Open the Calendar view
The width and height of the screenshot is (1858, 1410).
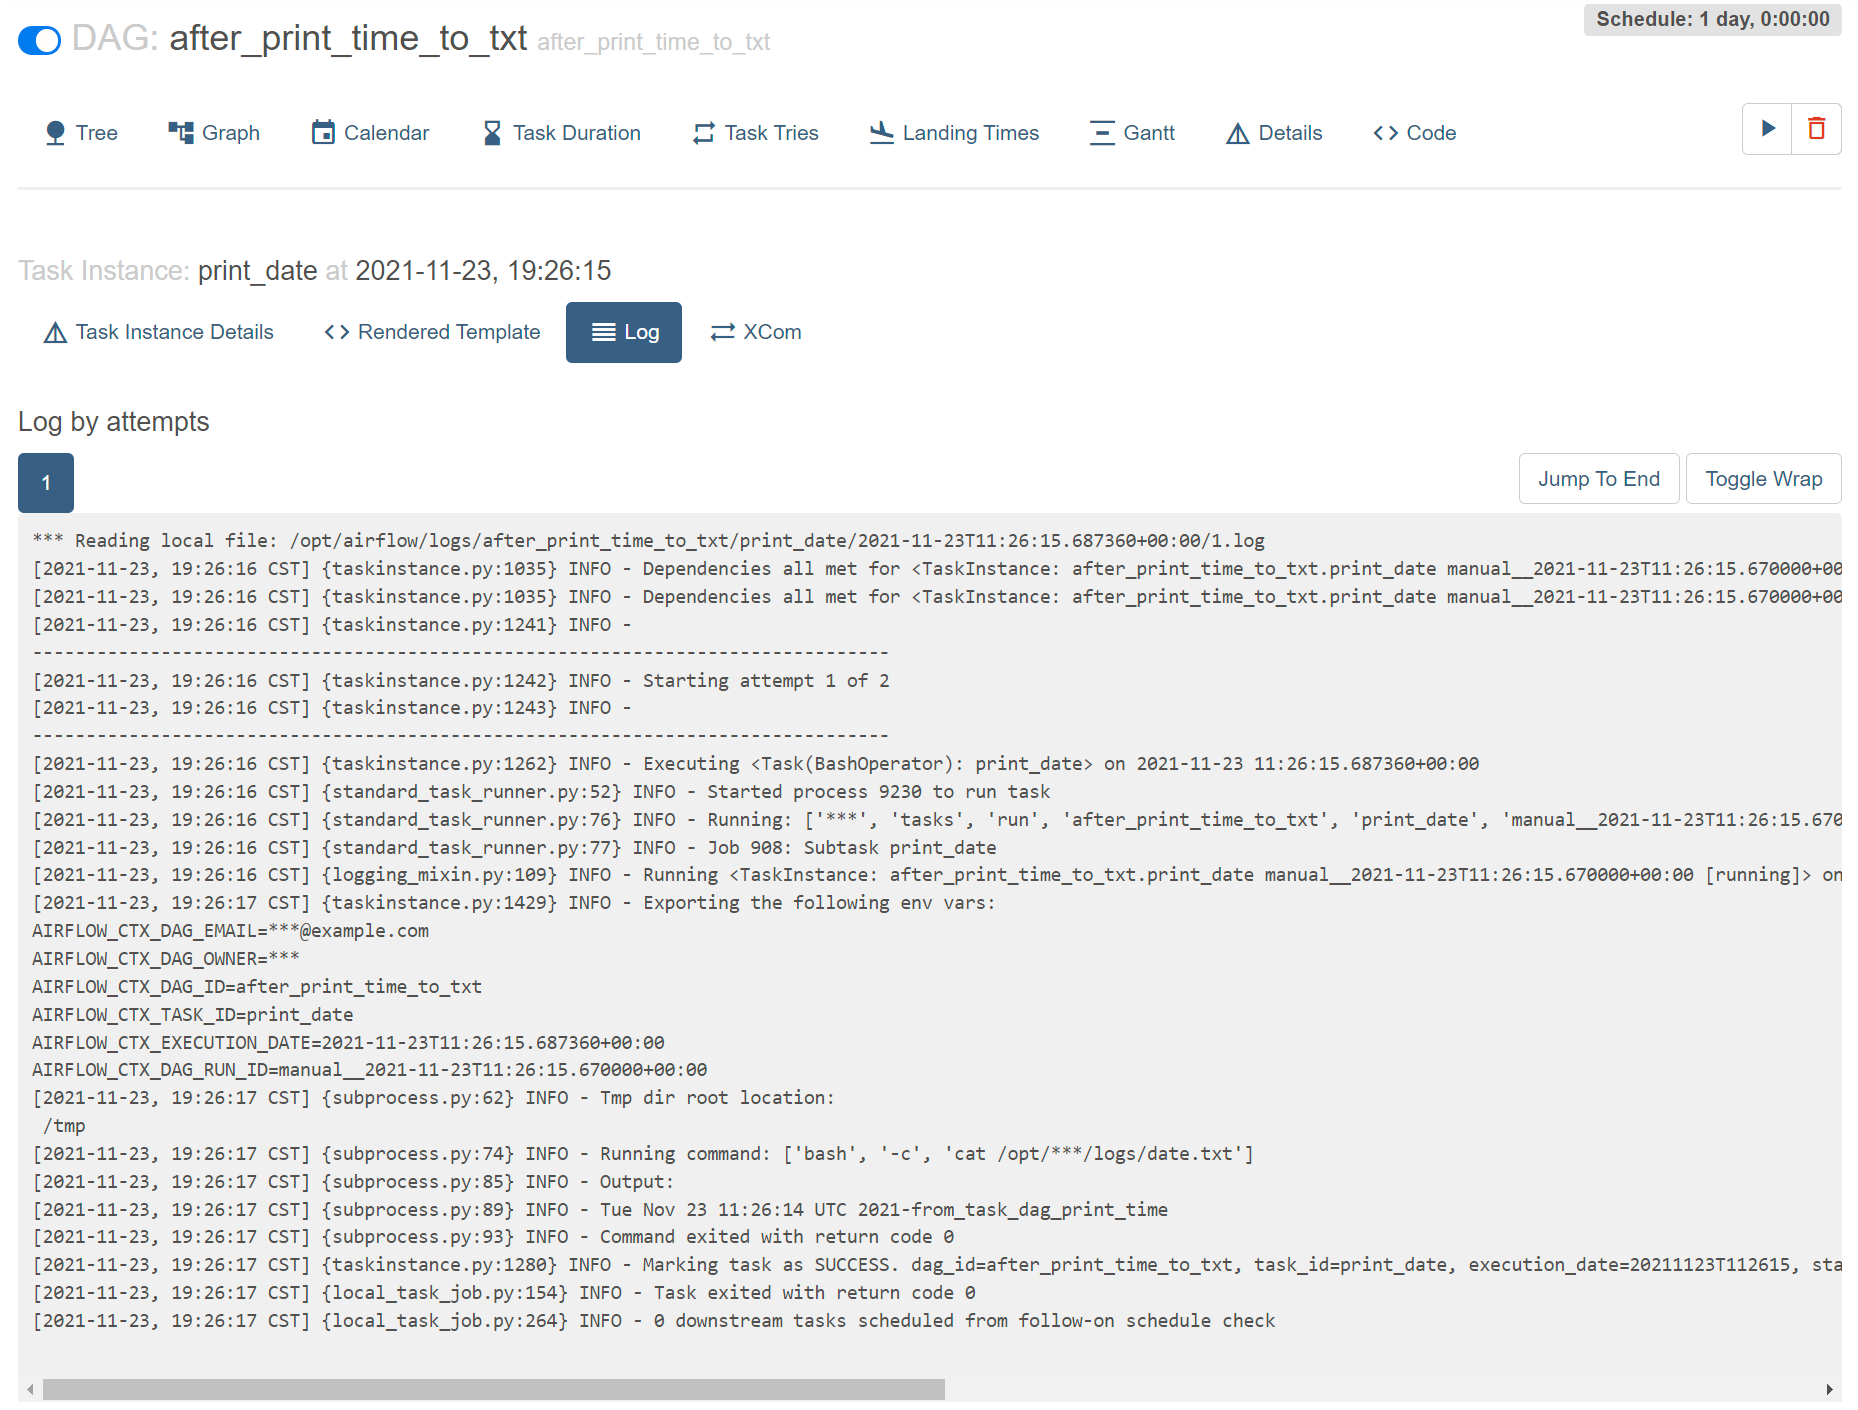tap(370, 133)
